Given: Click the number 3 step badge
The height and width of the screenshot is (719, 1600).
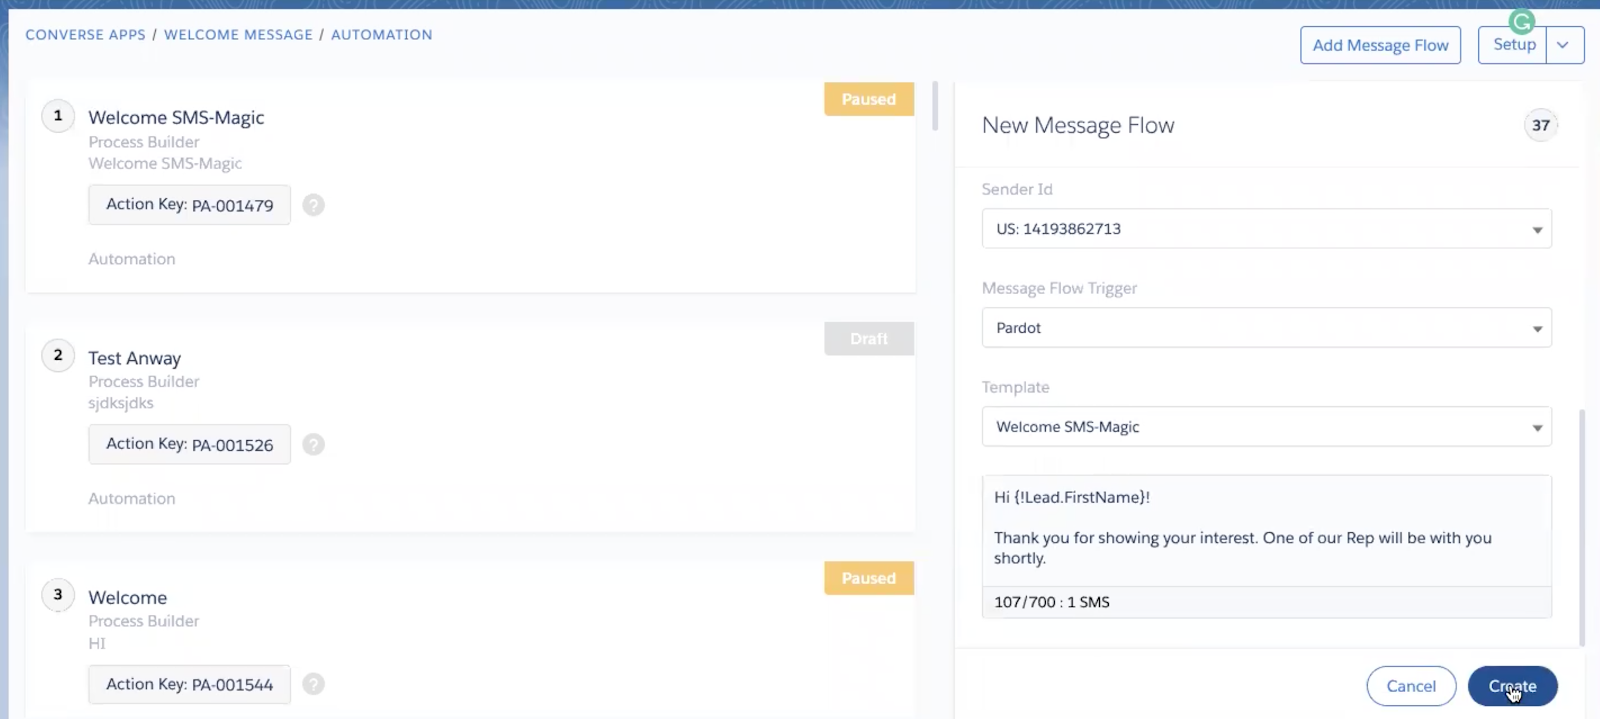Looking at the screenshot, I should point(58,595).
